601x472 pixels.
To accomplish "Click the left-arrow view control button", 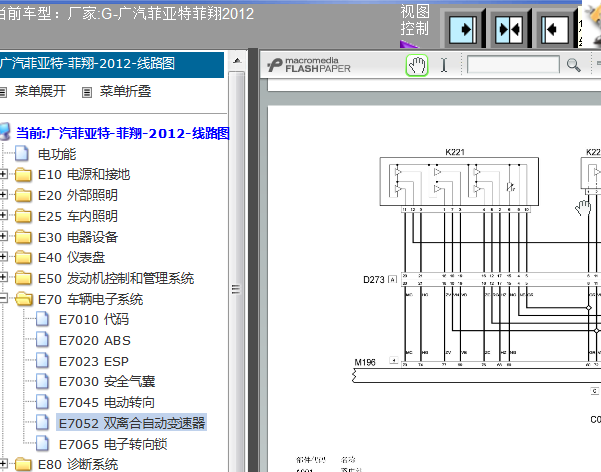I will pos(555,30).
